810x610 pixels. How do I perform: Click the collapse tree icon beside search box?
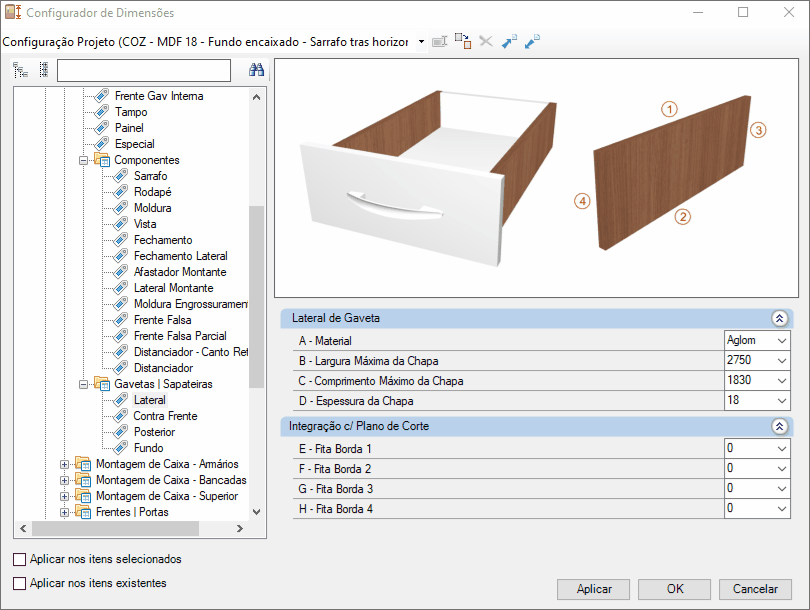pos(43,70)
